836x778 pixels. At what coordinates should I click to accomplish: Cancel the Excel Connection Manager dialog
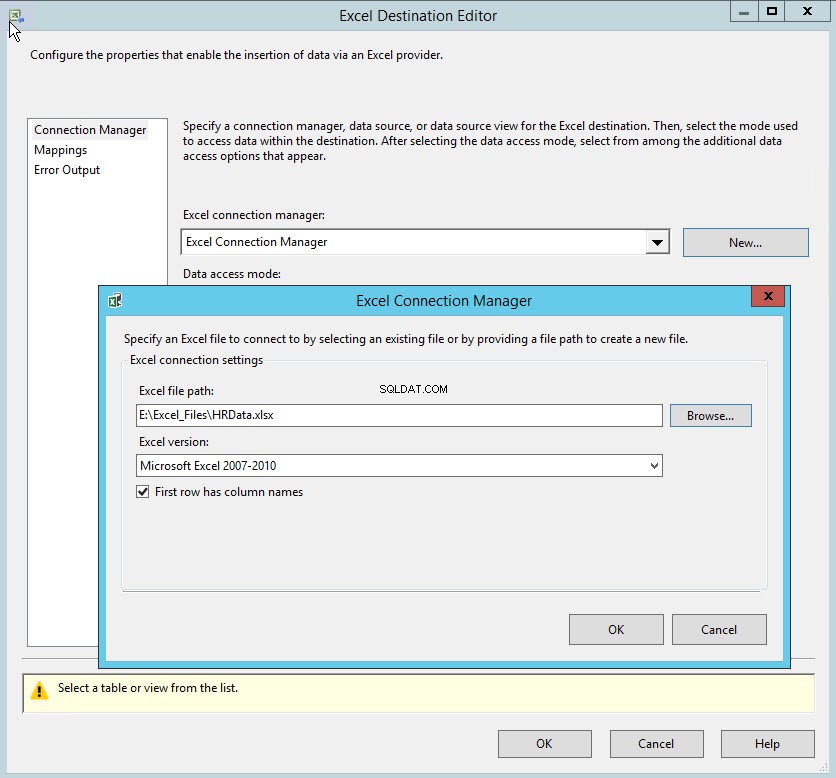pos(719,629)
